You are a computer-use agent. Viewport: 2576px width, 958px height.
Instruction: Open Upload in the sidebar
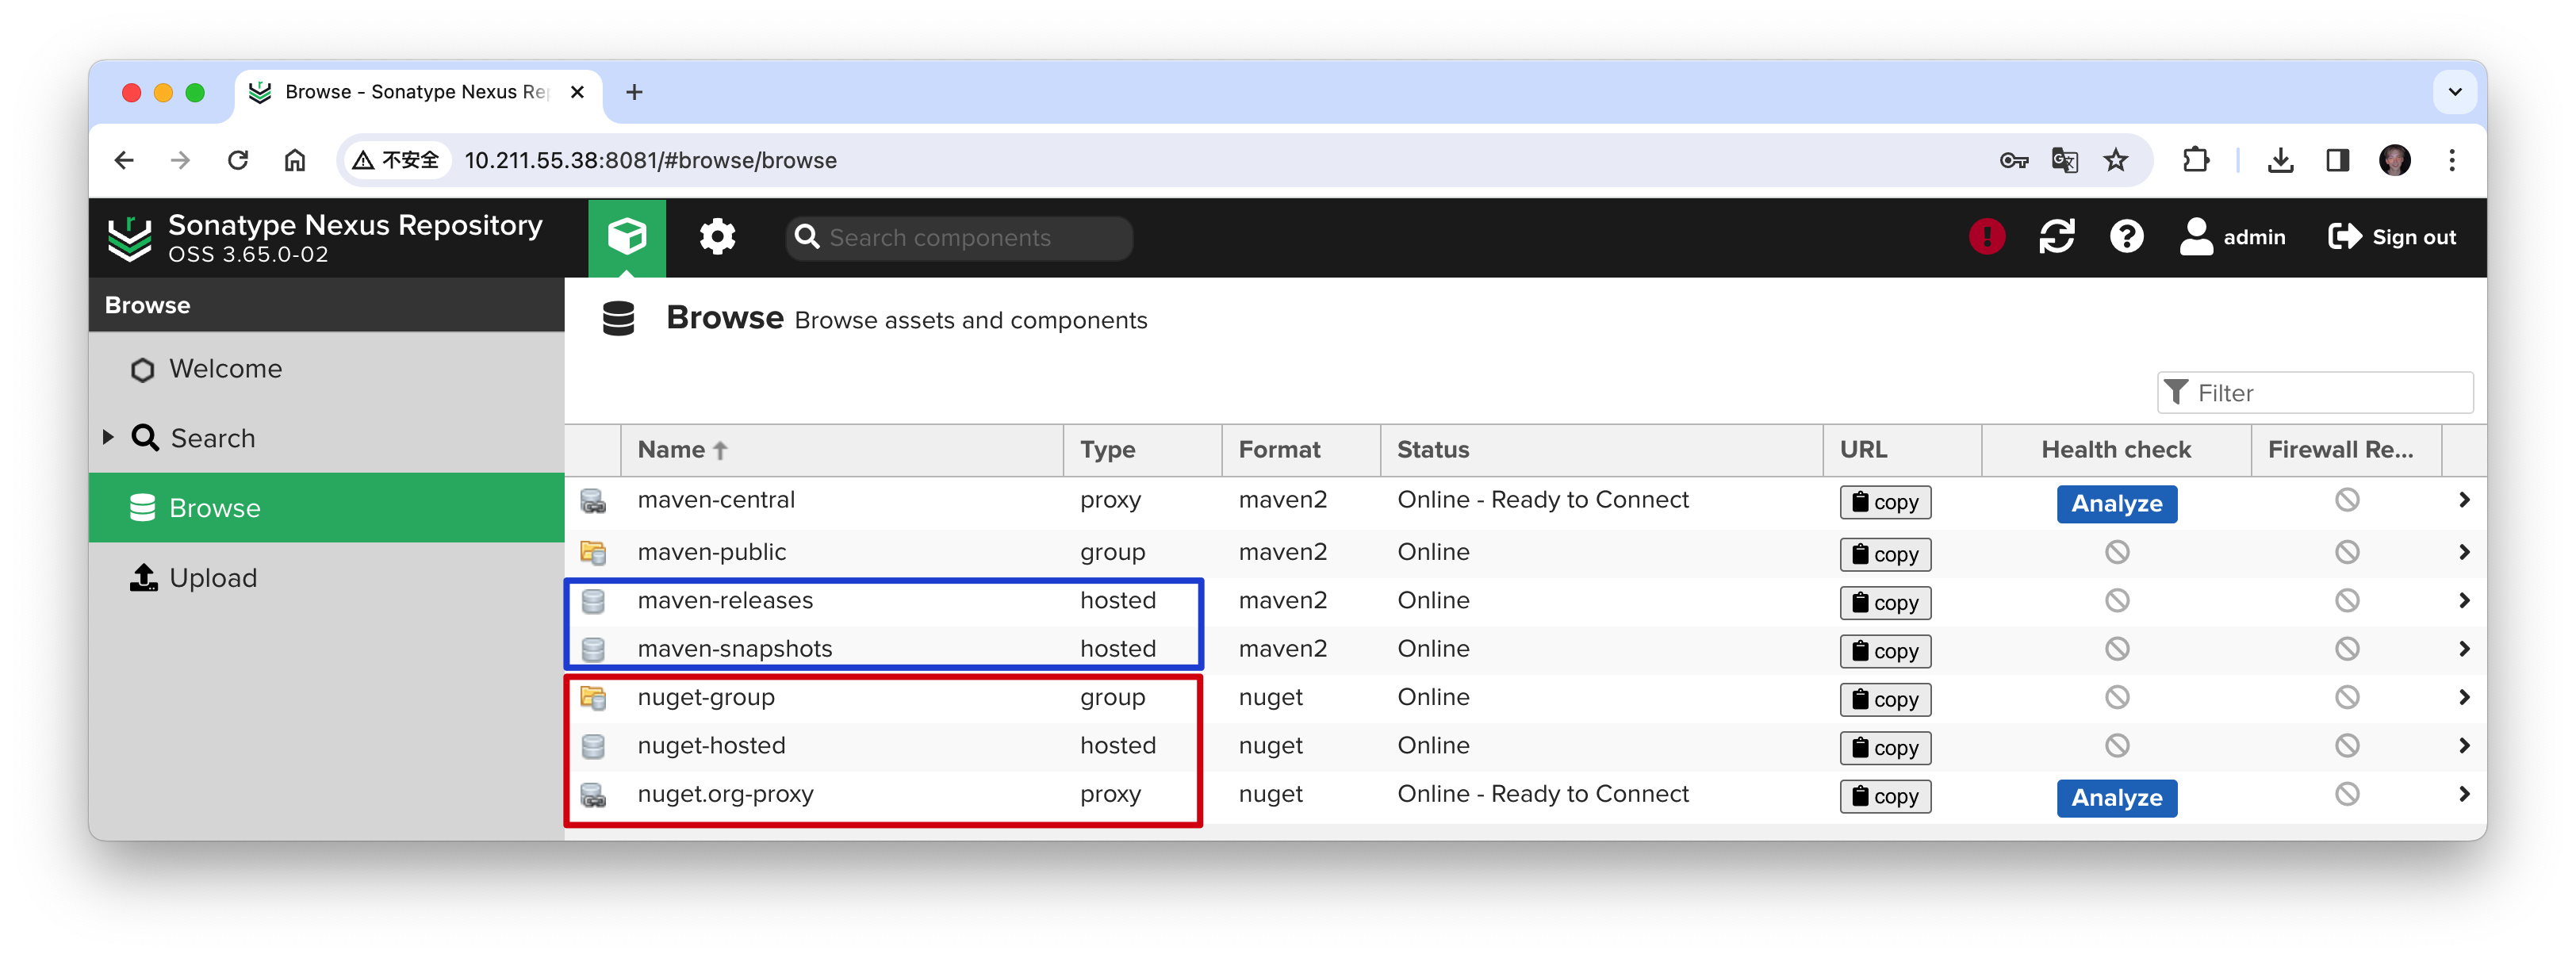point(194,578)
